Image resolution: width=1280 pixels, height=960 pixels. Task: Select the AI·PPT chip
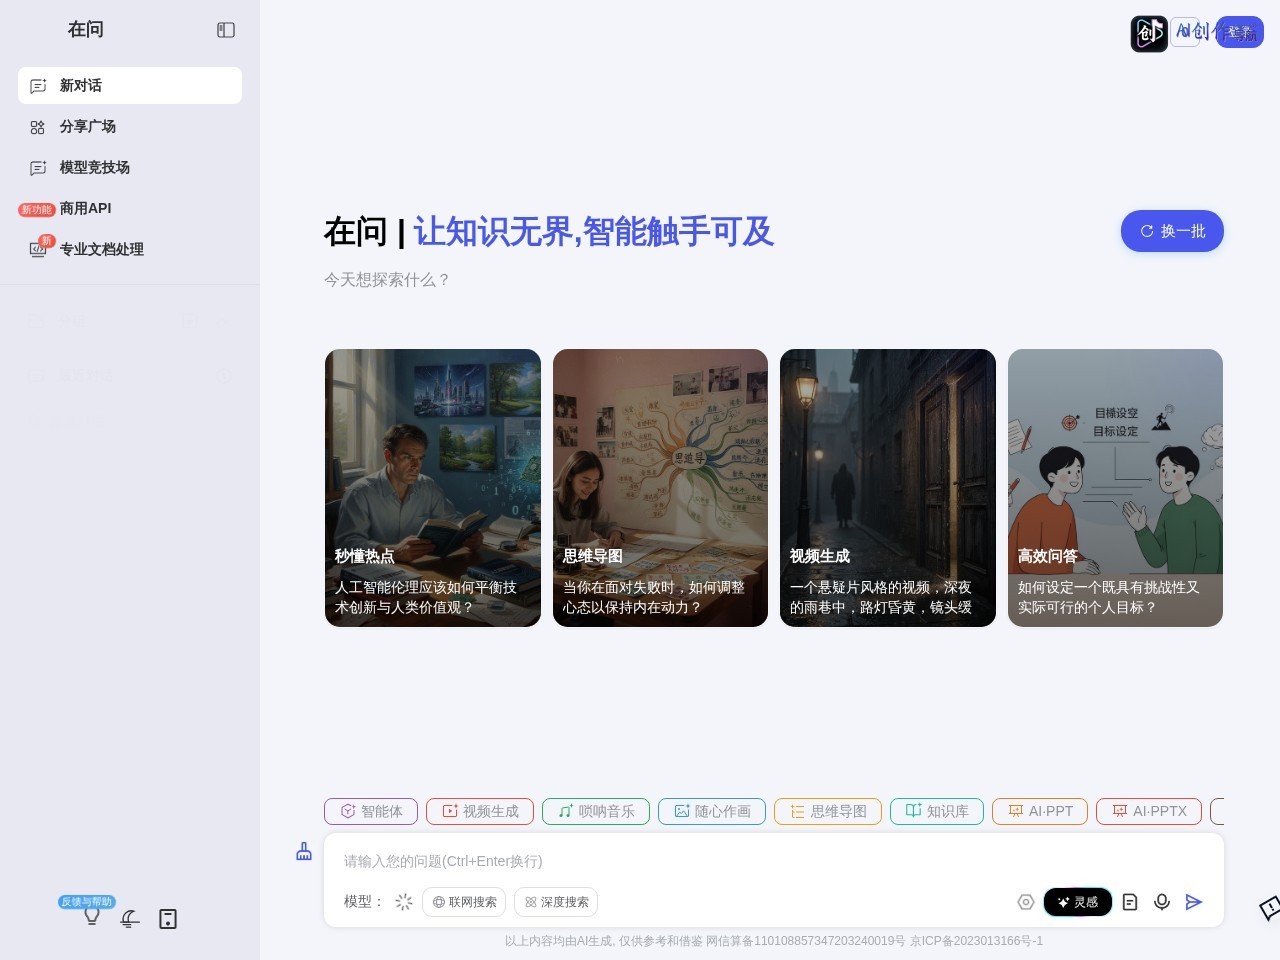point(1040,811)
